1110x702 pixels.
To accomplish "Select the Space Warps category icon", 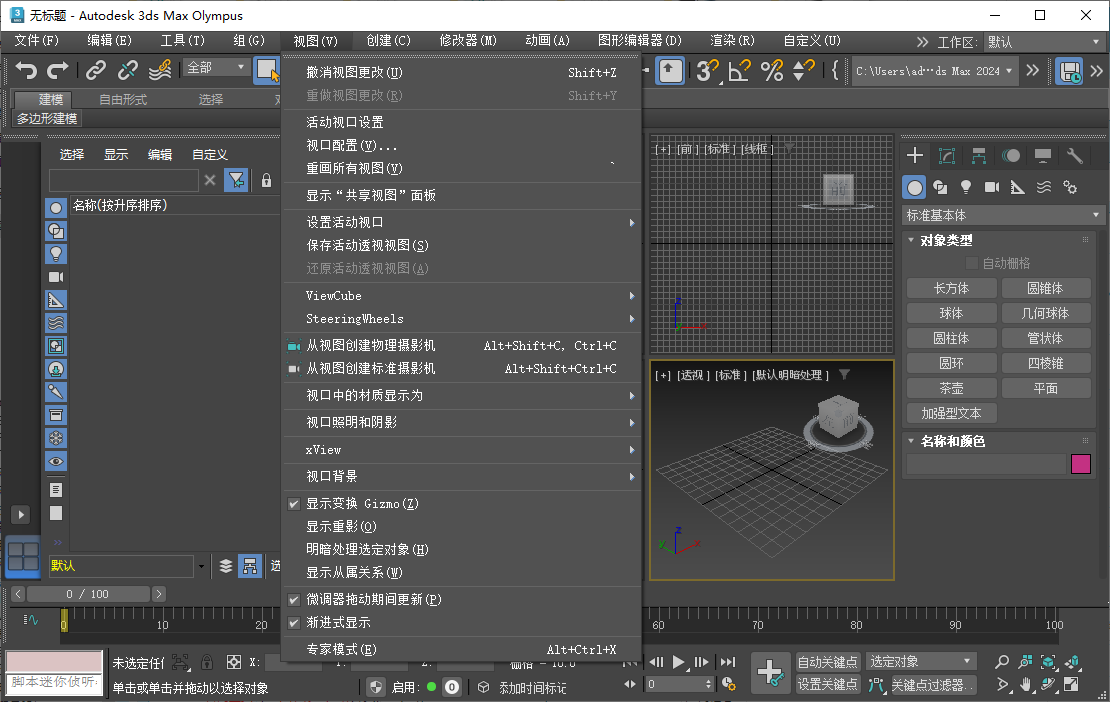I will [x=1043, y=187].
